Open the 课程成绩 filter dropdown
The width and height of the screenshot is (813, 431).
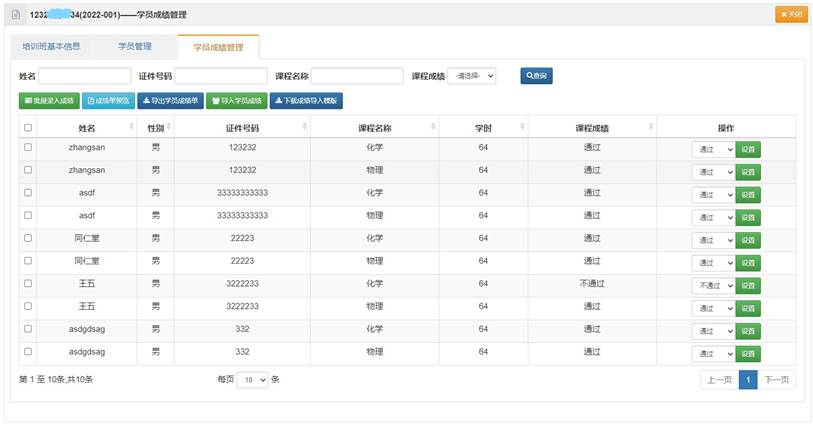click(x=472, y=76)
